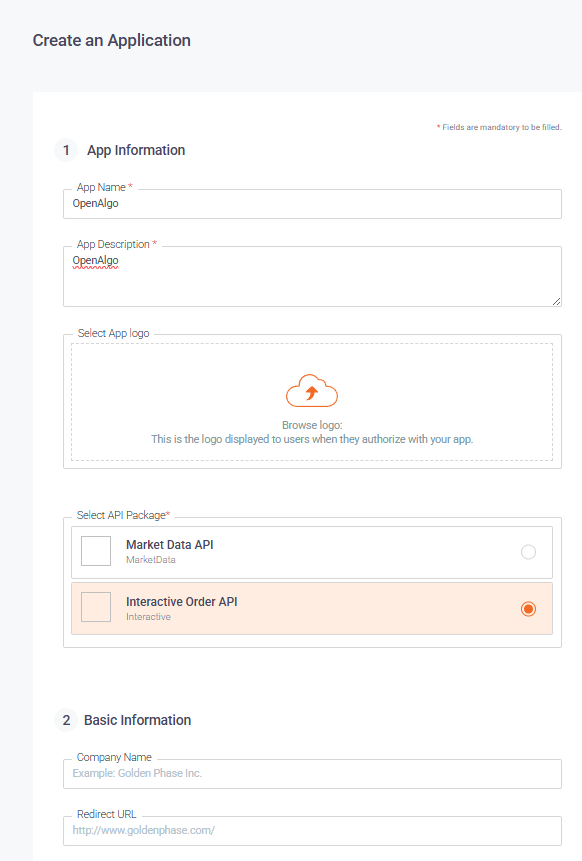The image size is (582, 861).
Task: Click the Select App logo drop zone
Action: point(312,402)
